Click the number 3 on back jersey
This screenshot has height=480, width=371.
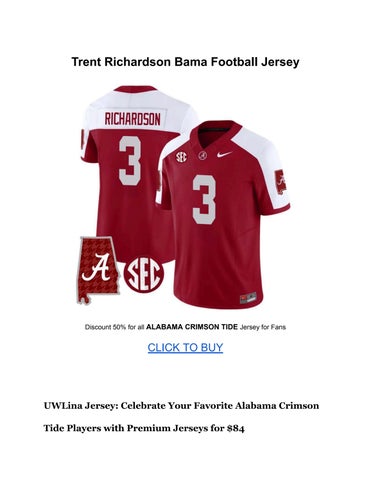130,160
